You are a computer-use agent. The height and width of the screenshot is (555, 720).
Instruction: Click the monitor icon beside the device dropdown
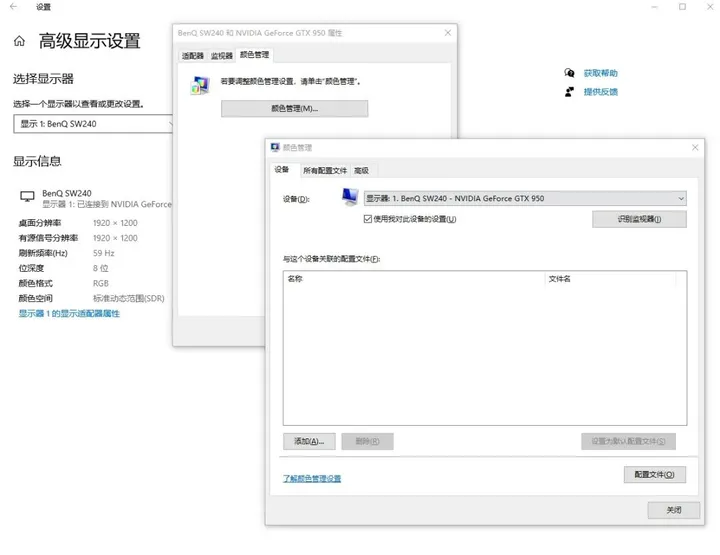pyautogui.click(x=349, y=197)
